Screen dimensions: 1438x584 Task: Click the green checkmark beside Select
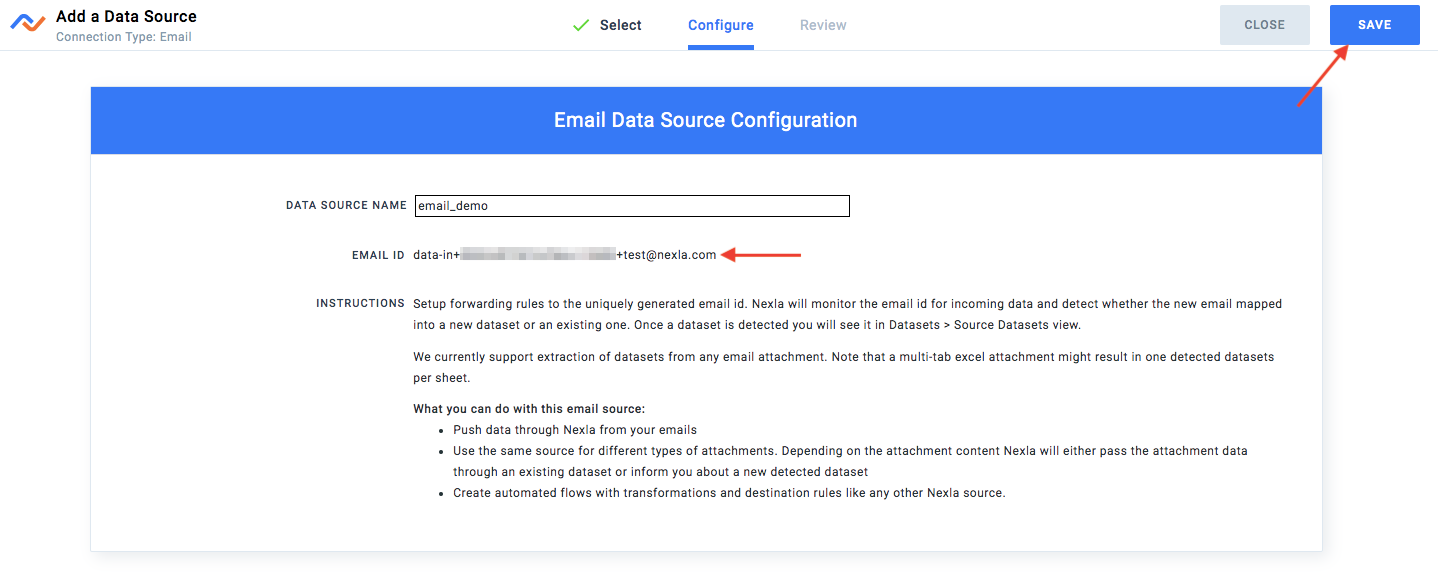pyautogui.click(x=580, y=25)
